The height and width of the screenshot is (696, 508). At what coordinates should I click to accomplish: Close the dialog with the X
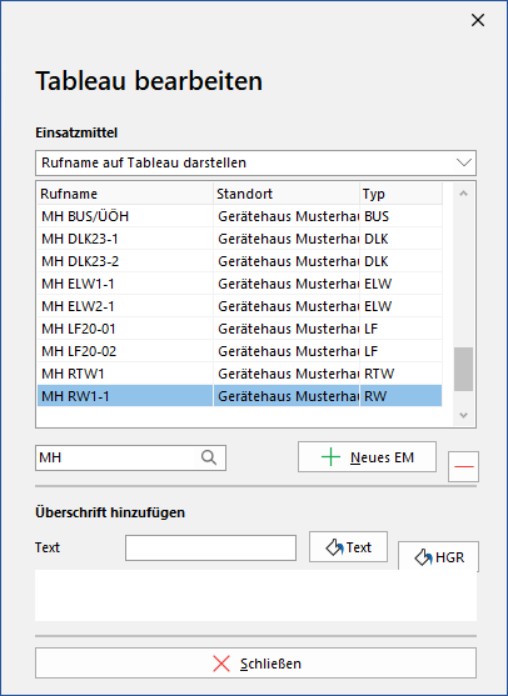pos(478,20)
